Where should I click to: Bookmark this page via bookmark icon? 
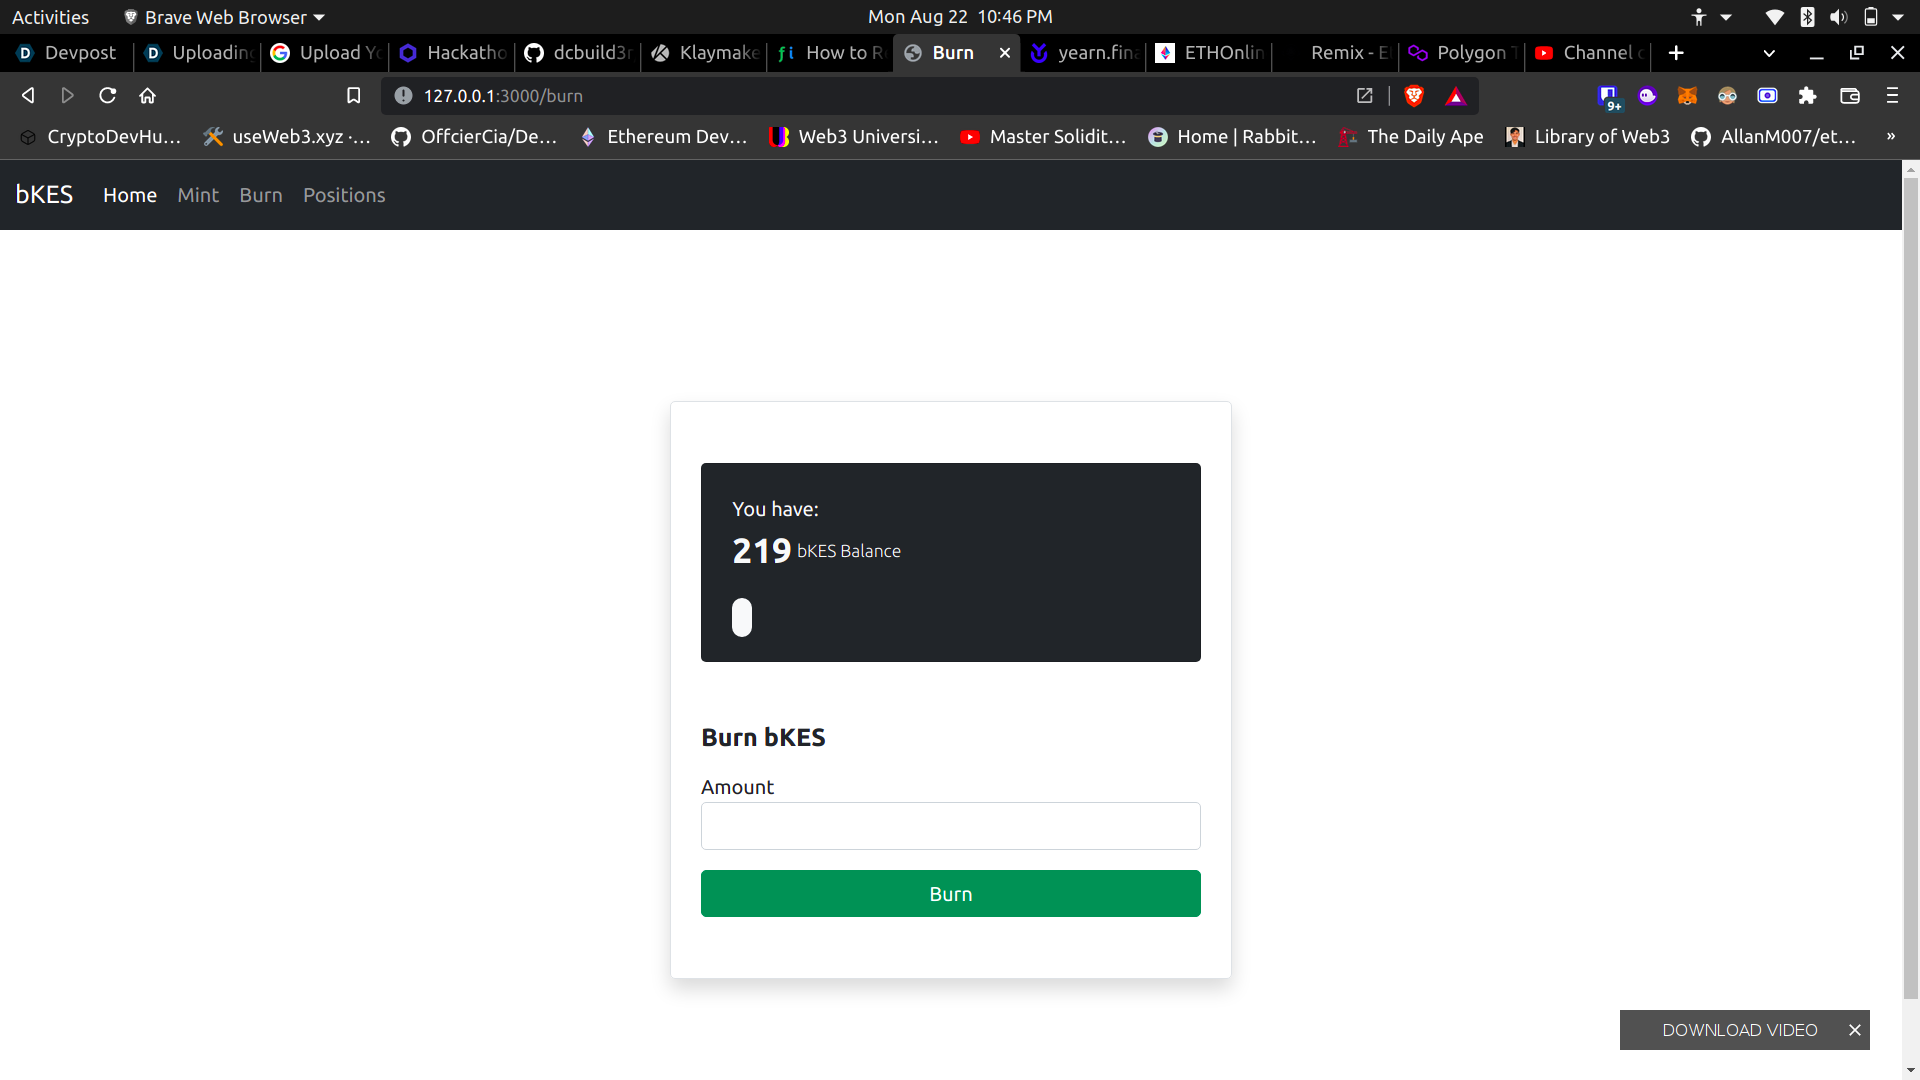coord(353,96)
